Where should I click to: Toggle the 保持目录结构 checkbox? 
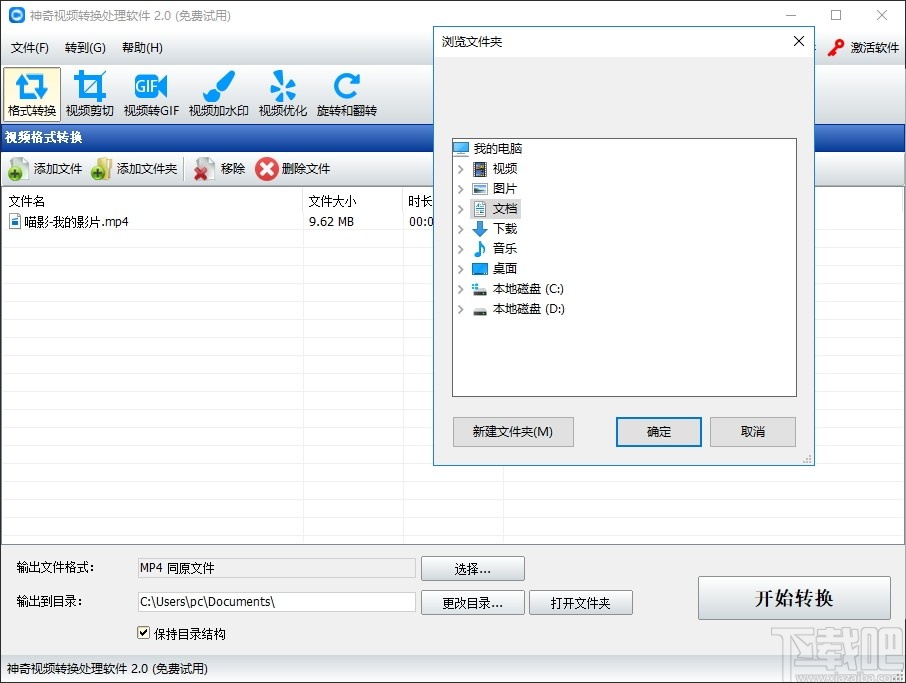145,632
